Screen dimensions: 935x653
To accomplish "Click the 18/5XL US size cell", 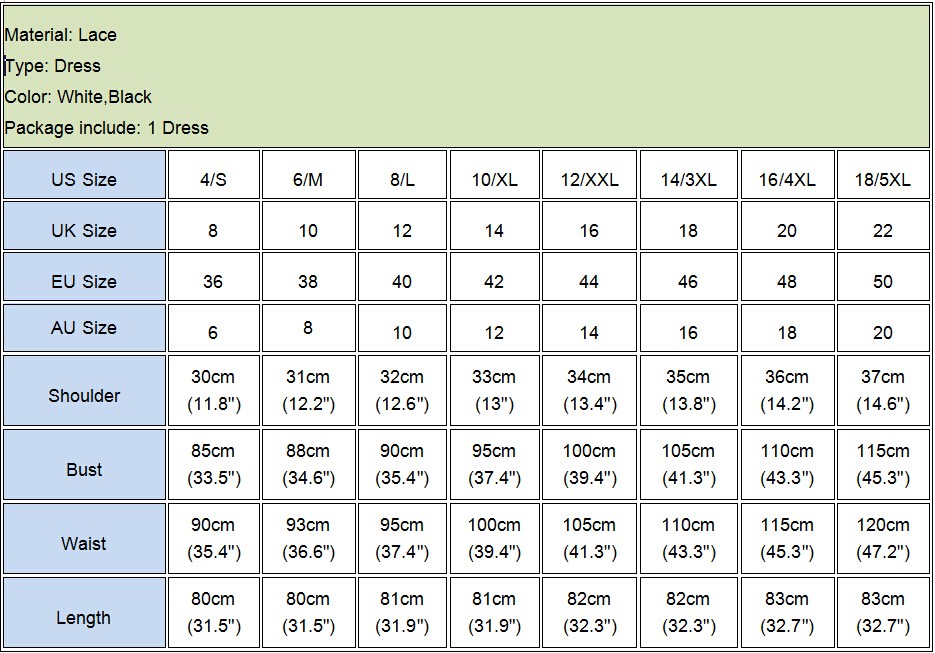I will [882, 180].
